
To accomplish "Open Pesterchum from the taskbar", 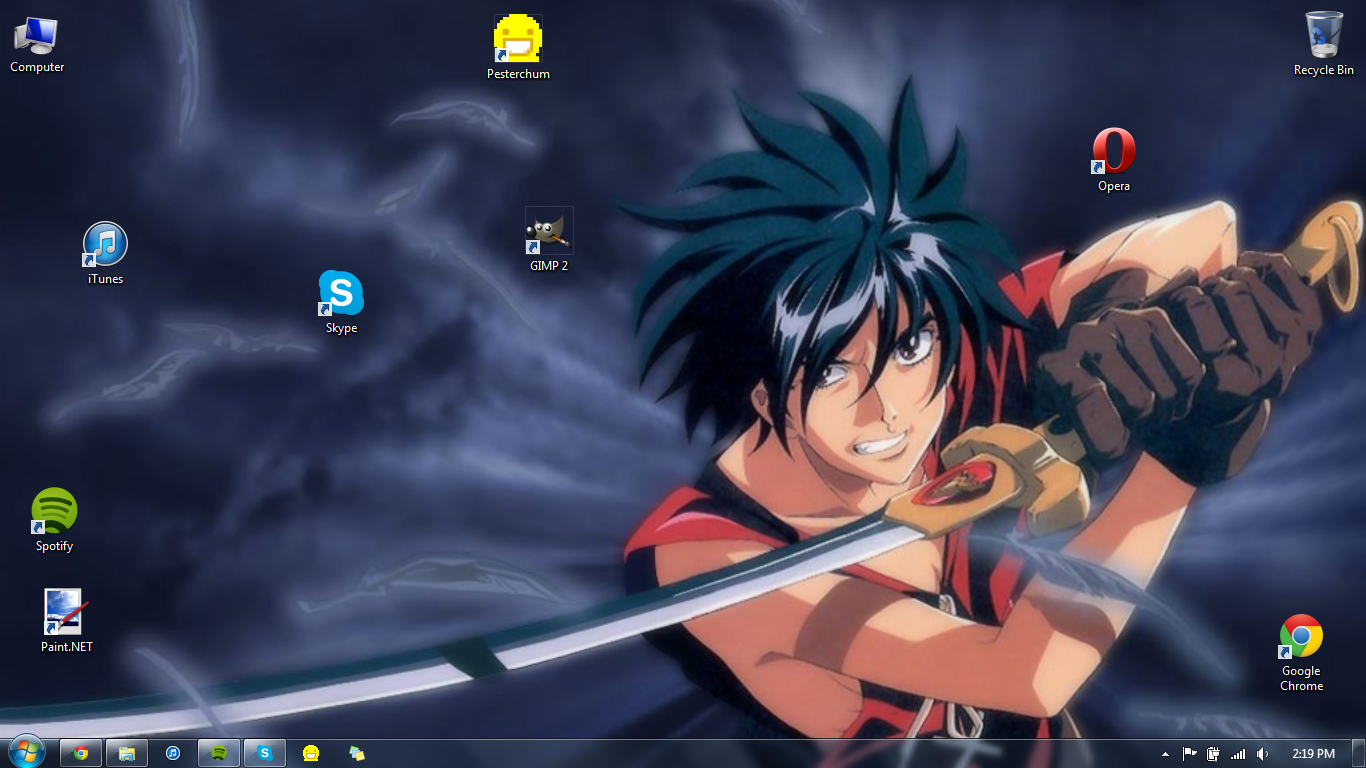I will coord(310,753).
